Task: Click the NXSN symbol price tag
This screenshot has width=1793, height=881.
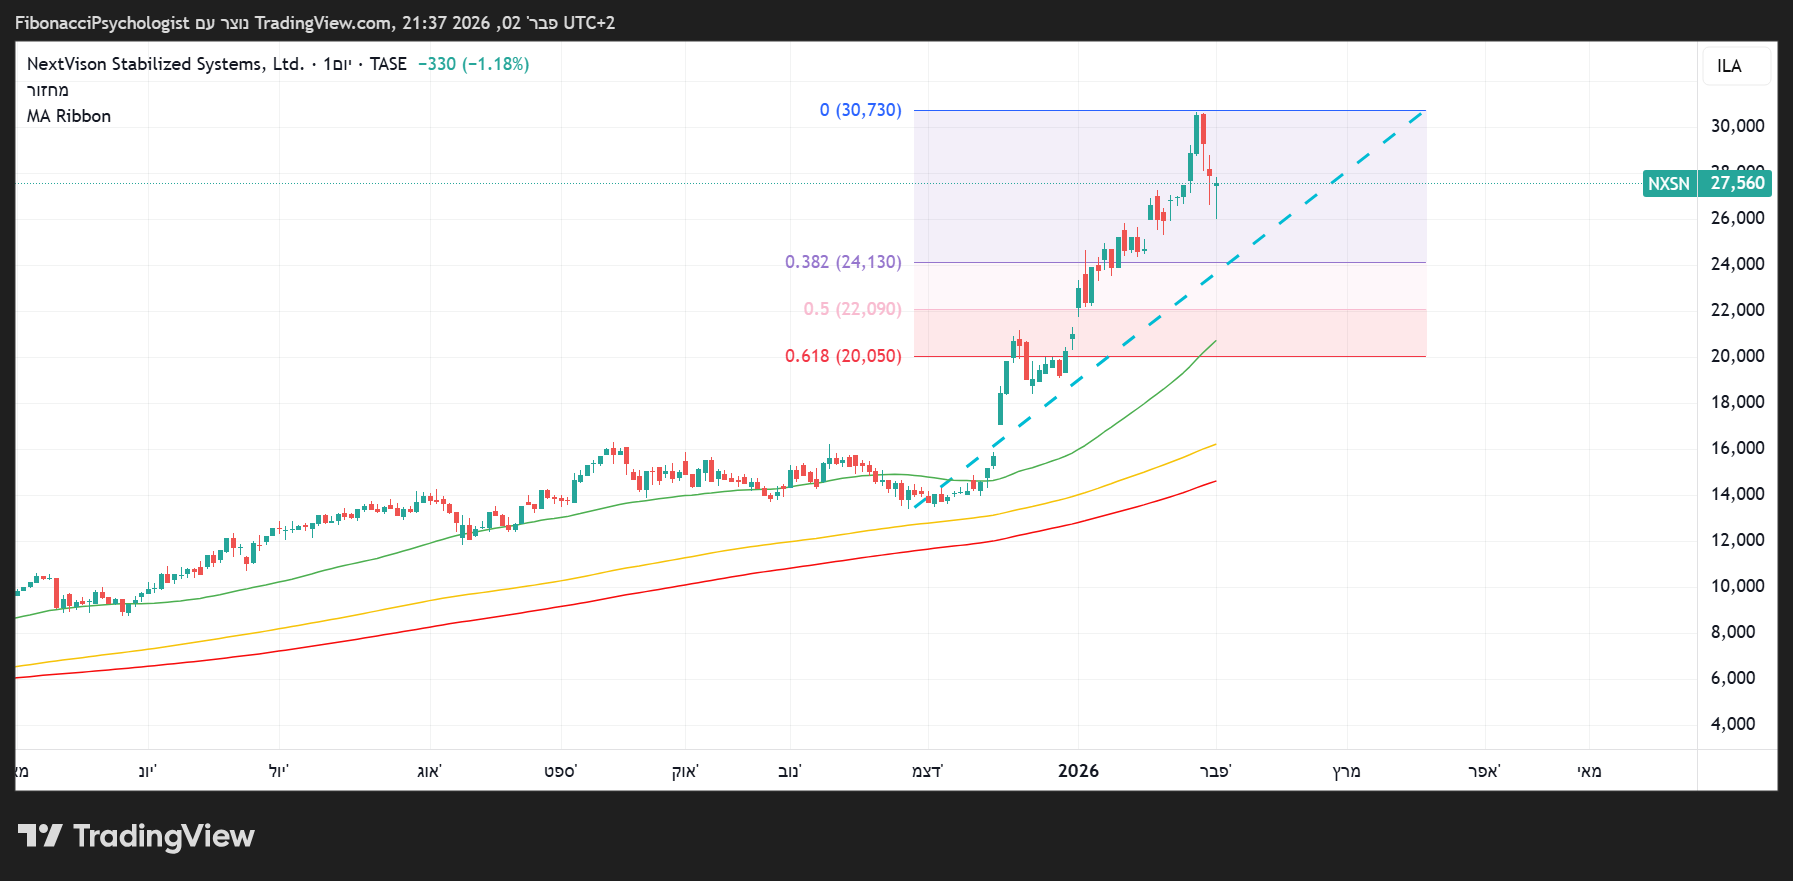Action: pos(1669,183)
